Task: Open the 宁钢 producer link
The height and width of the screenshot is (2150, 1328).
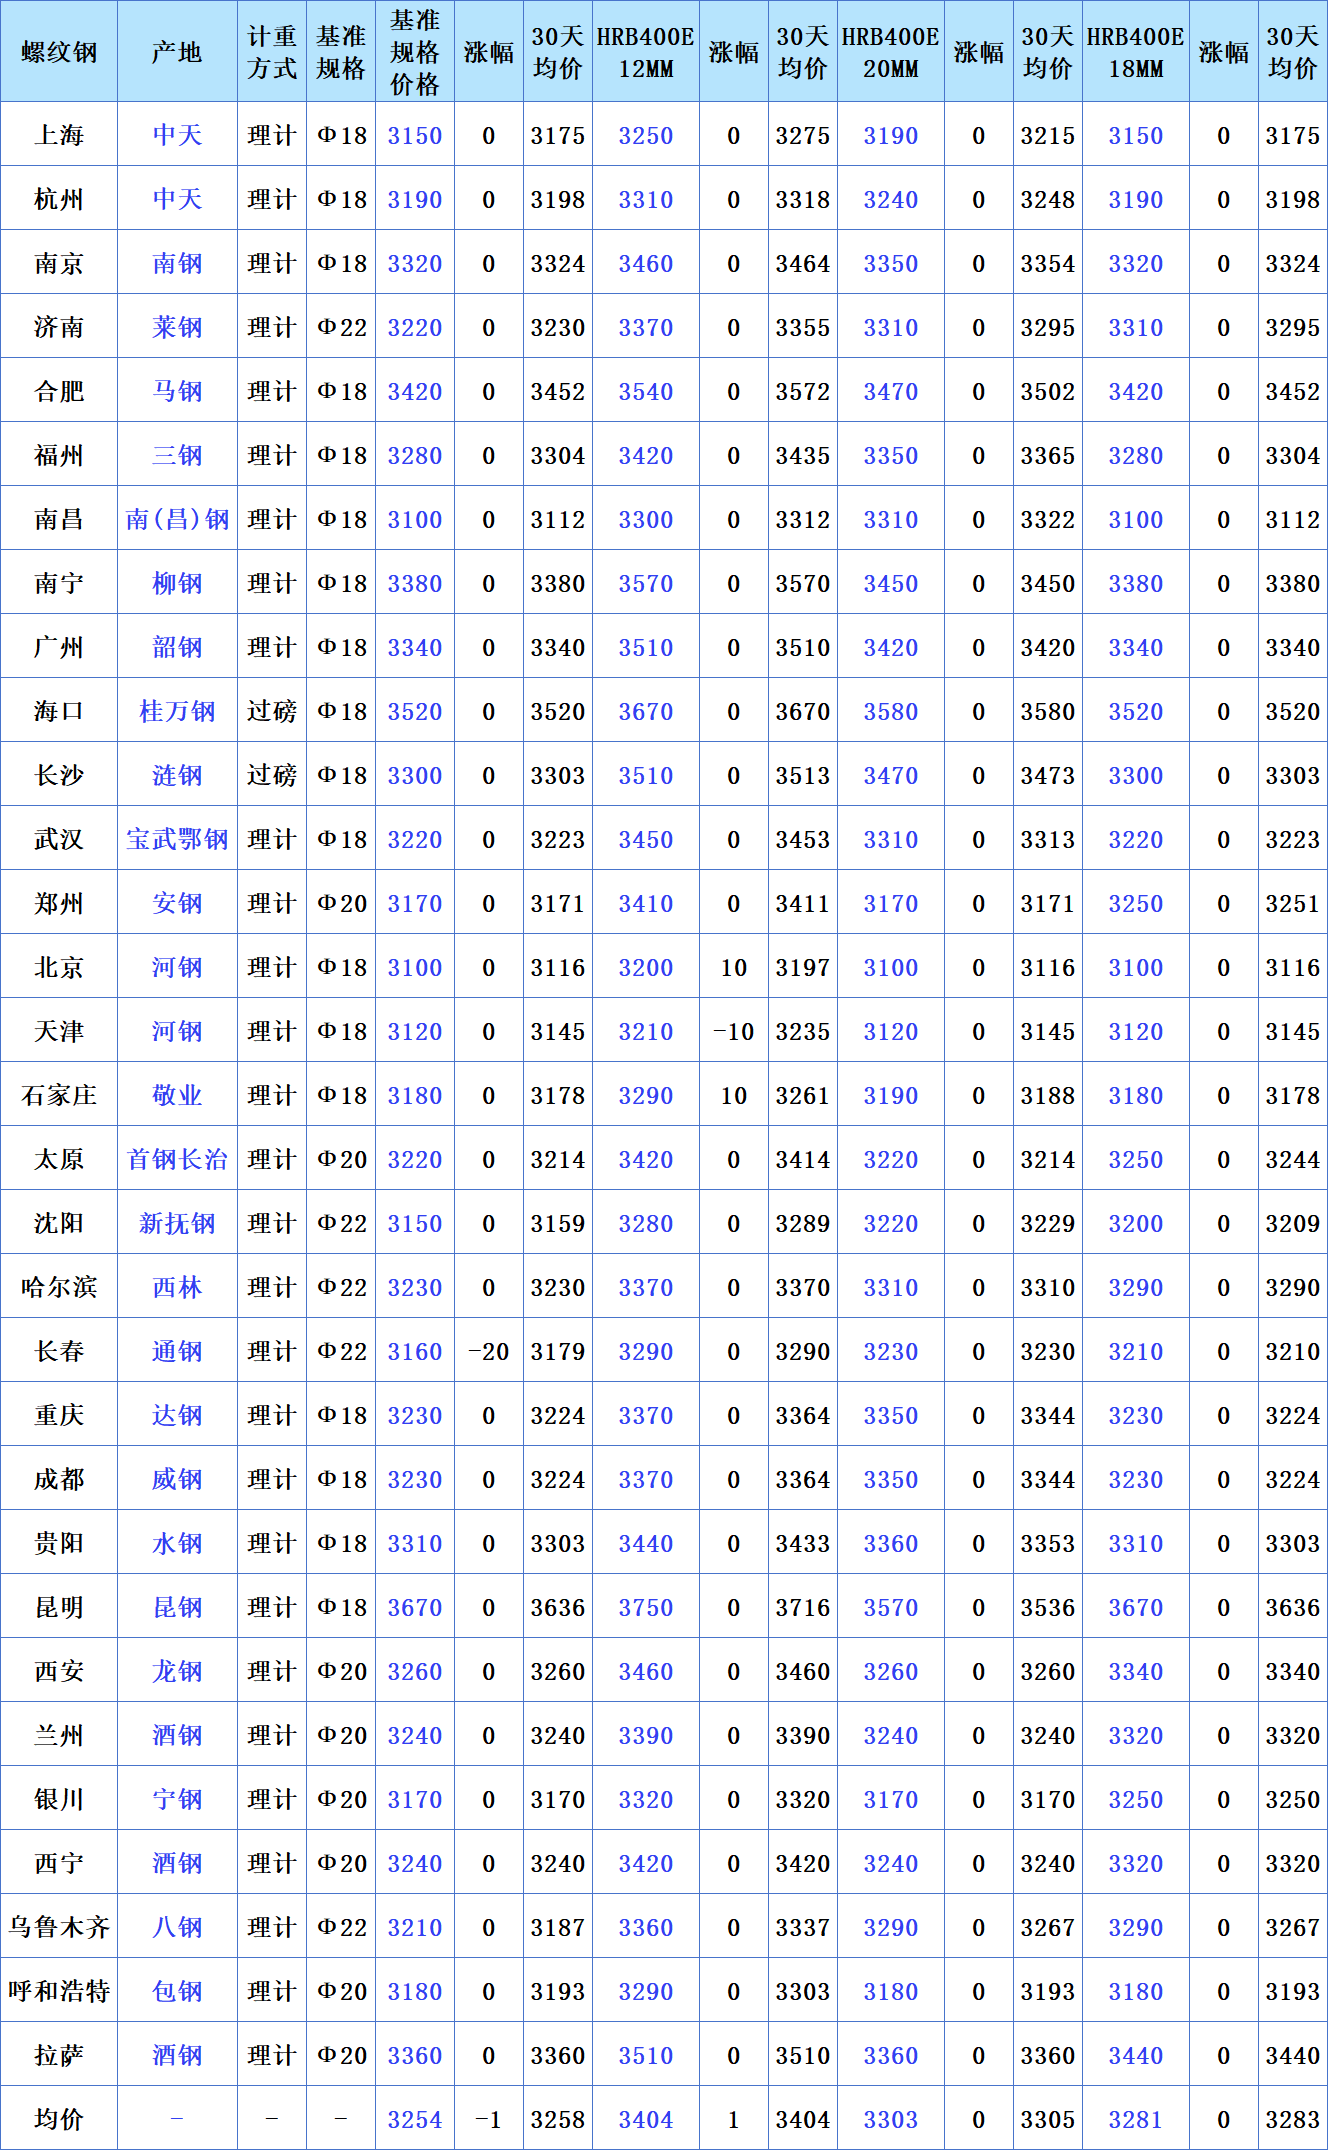Action: pos(177,1799)
